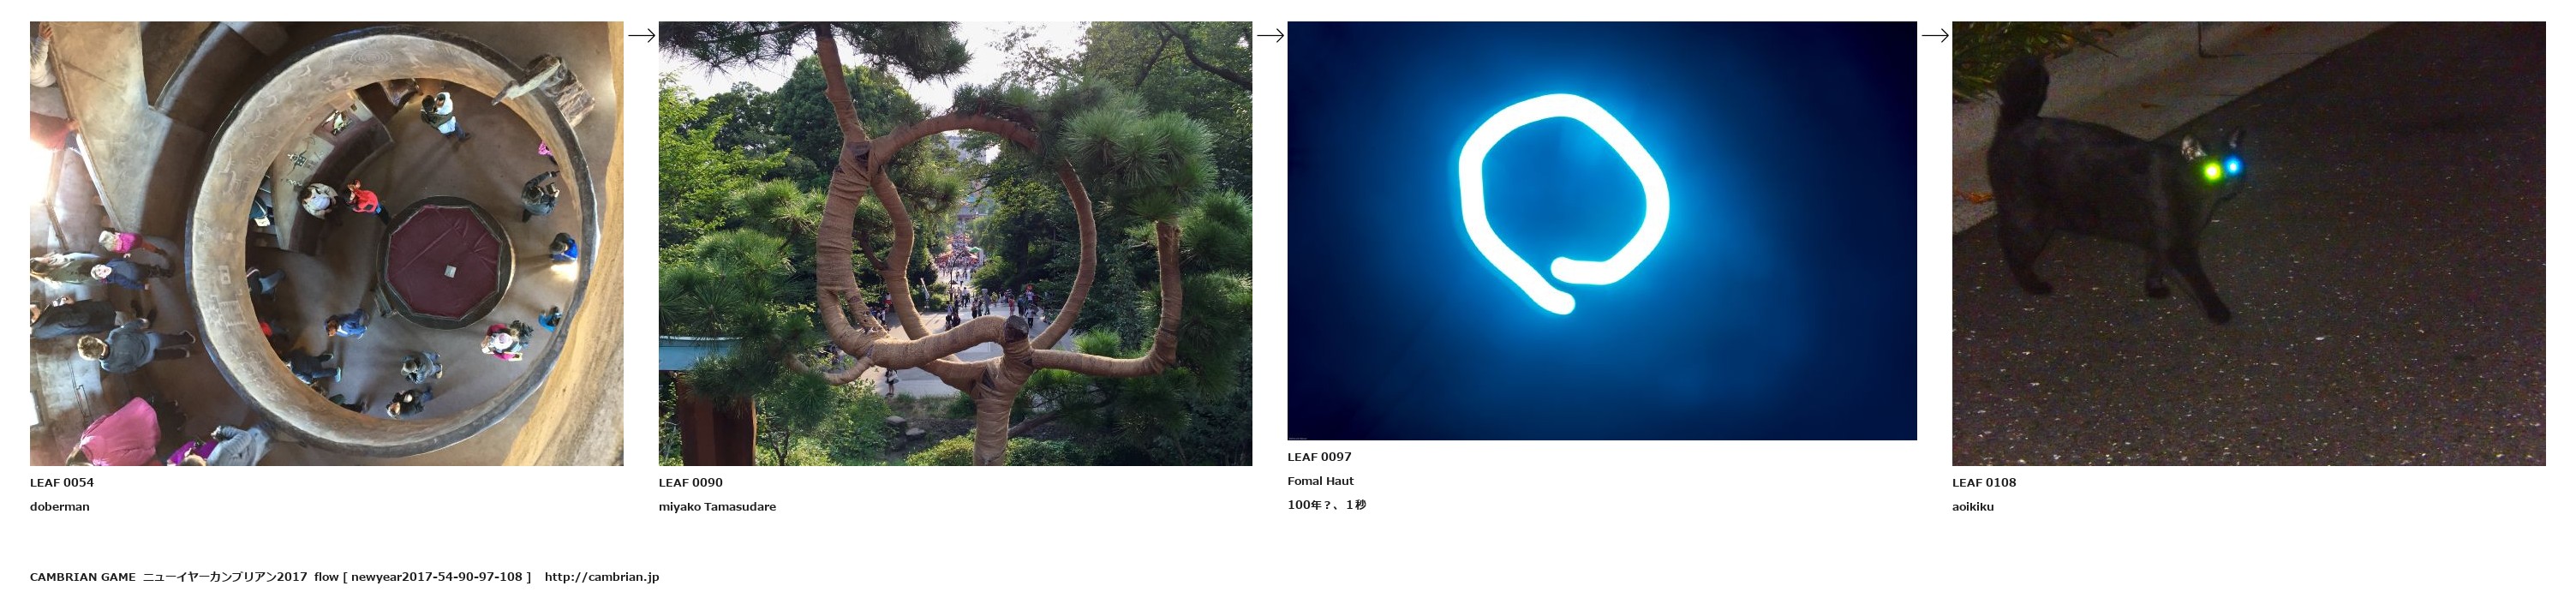Click the ニューイヤーカンブリアン2017 text
Screen dimensions: 2576x598
click(225, 577)
